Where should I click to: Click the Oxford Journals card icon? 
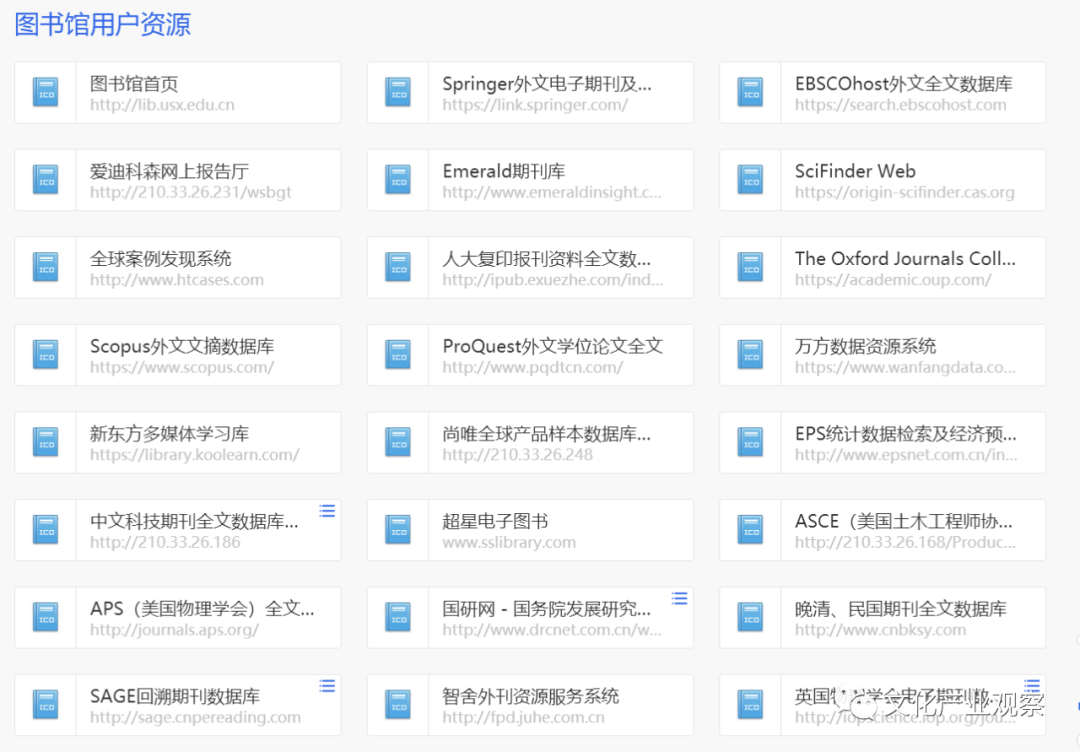click(x=751, y=267)
